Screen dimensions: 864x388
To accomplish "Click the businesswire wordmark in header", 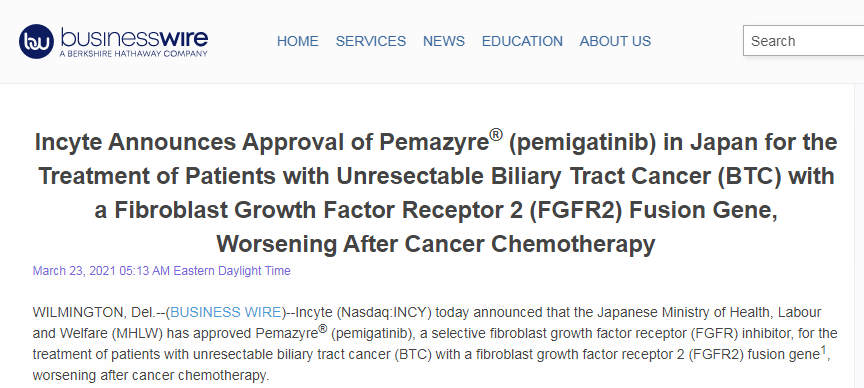I will click(134, 37).
